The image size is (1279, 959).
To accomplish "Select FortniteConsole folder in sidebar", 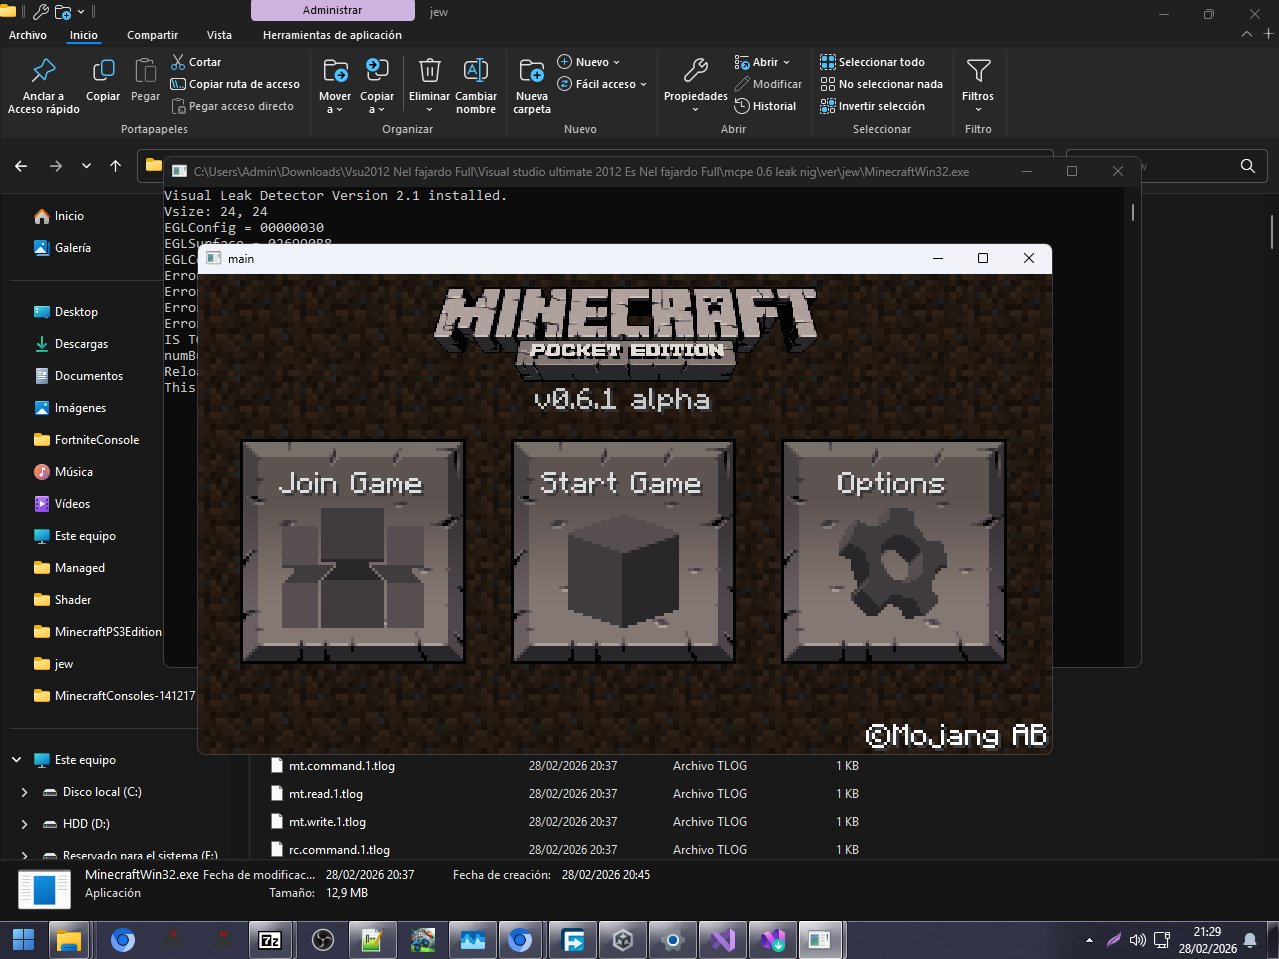I will [x=86, y=440].
